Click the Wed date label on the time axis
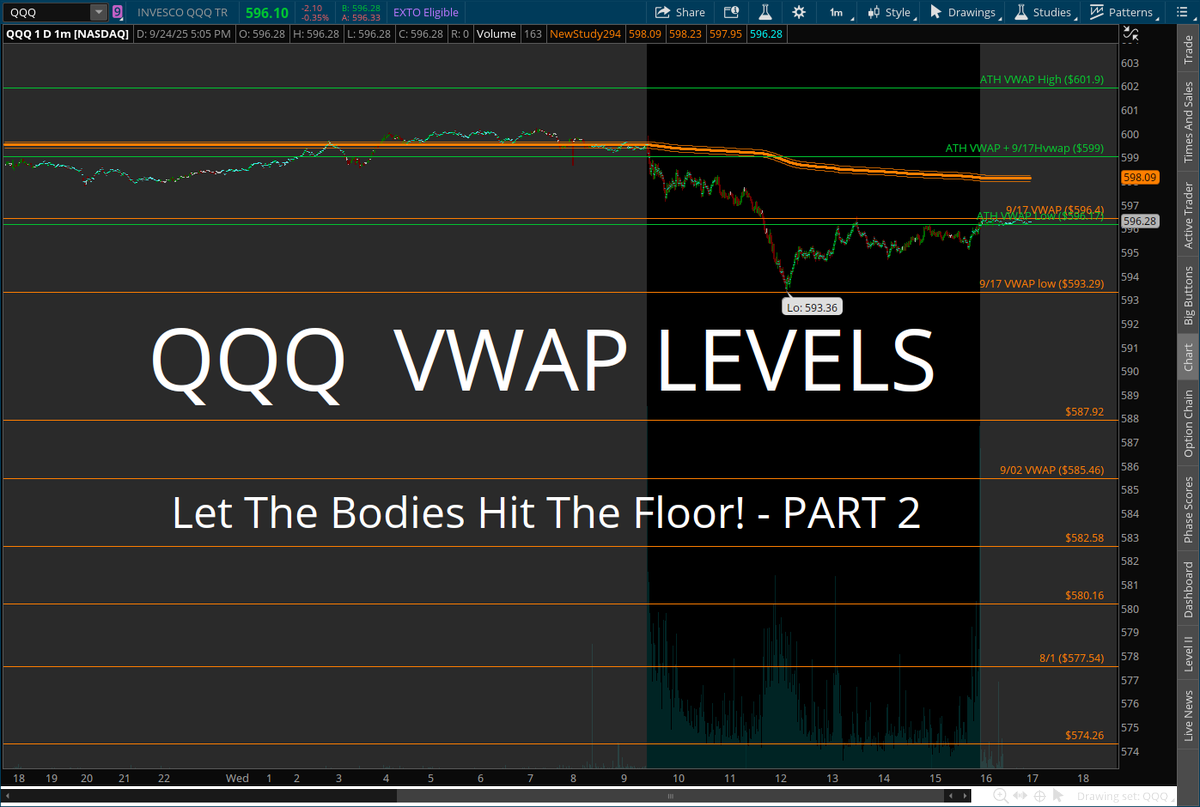This screenshot has height=807, width=1200. tap(237, 777)
